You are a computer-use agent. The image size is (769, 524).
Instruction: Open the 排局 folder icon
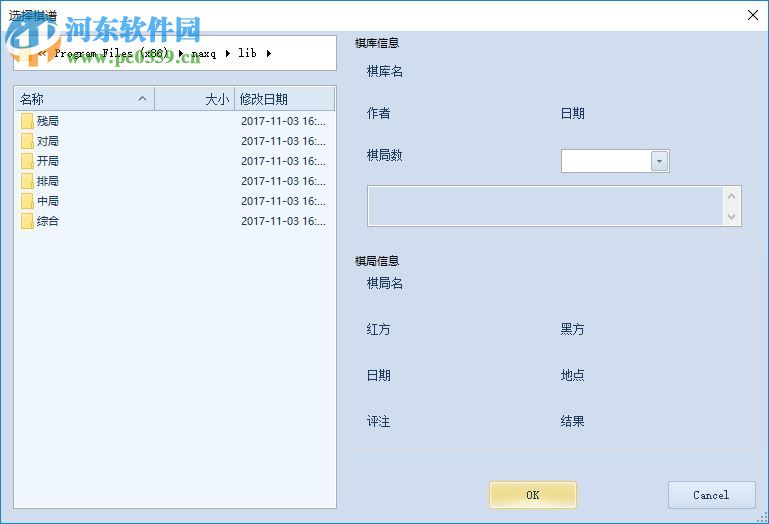coord(27,181)
